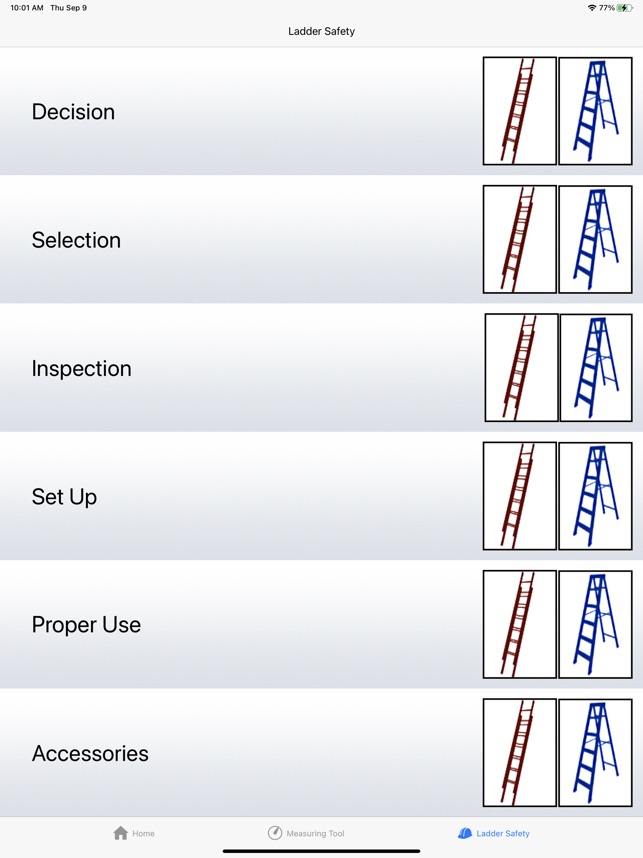Open the Decision section row

(240, 111)
